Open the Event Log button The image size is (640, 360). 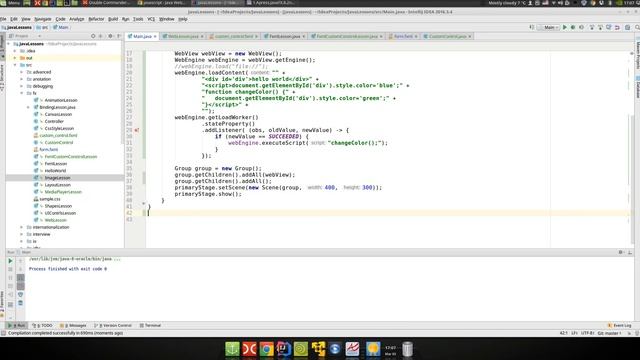click(x=620, y=326)
